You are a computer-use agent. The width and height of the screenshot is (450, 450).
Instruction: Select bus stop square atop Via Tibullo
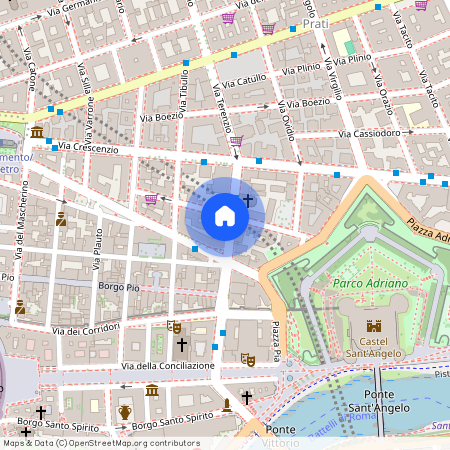[x=186, y=63]
